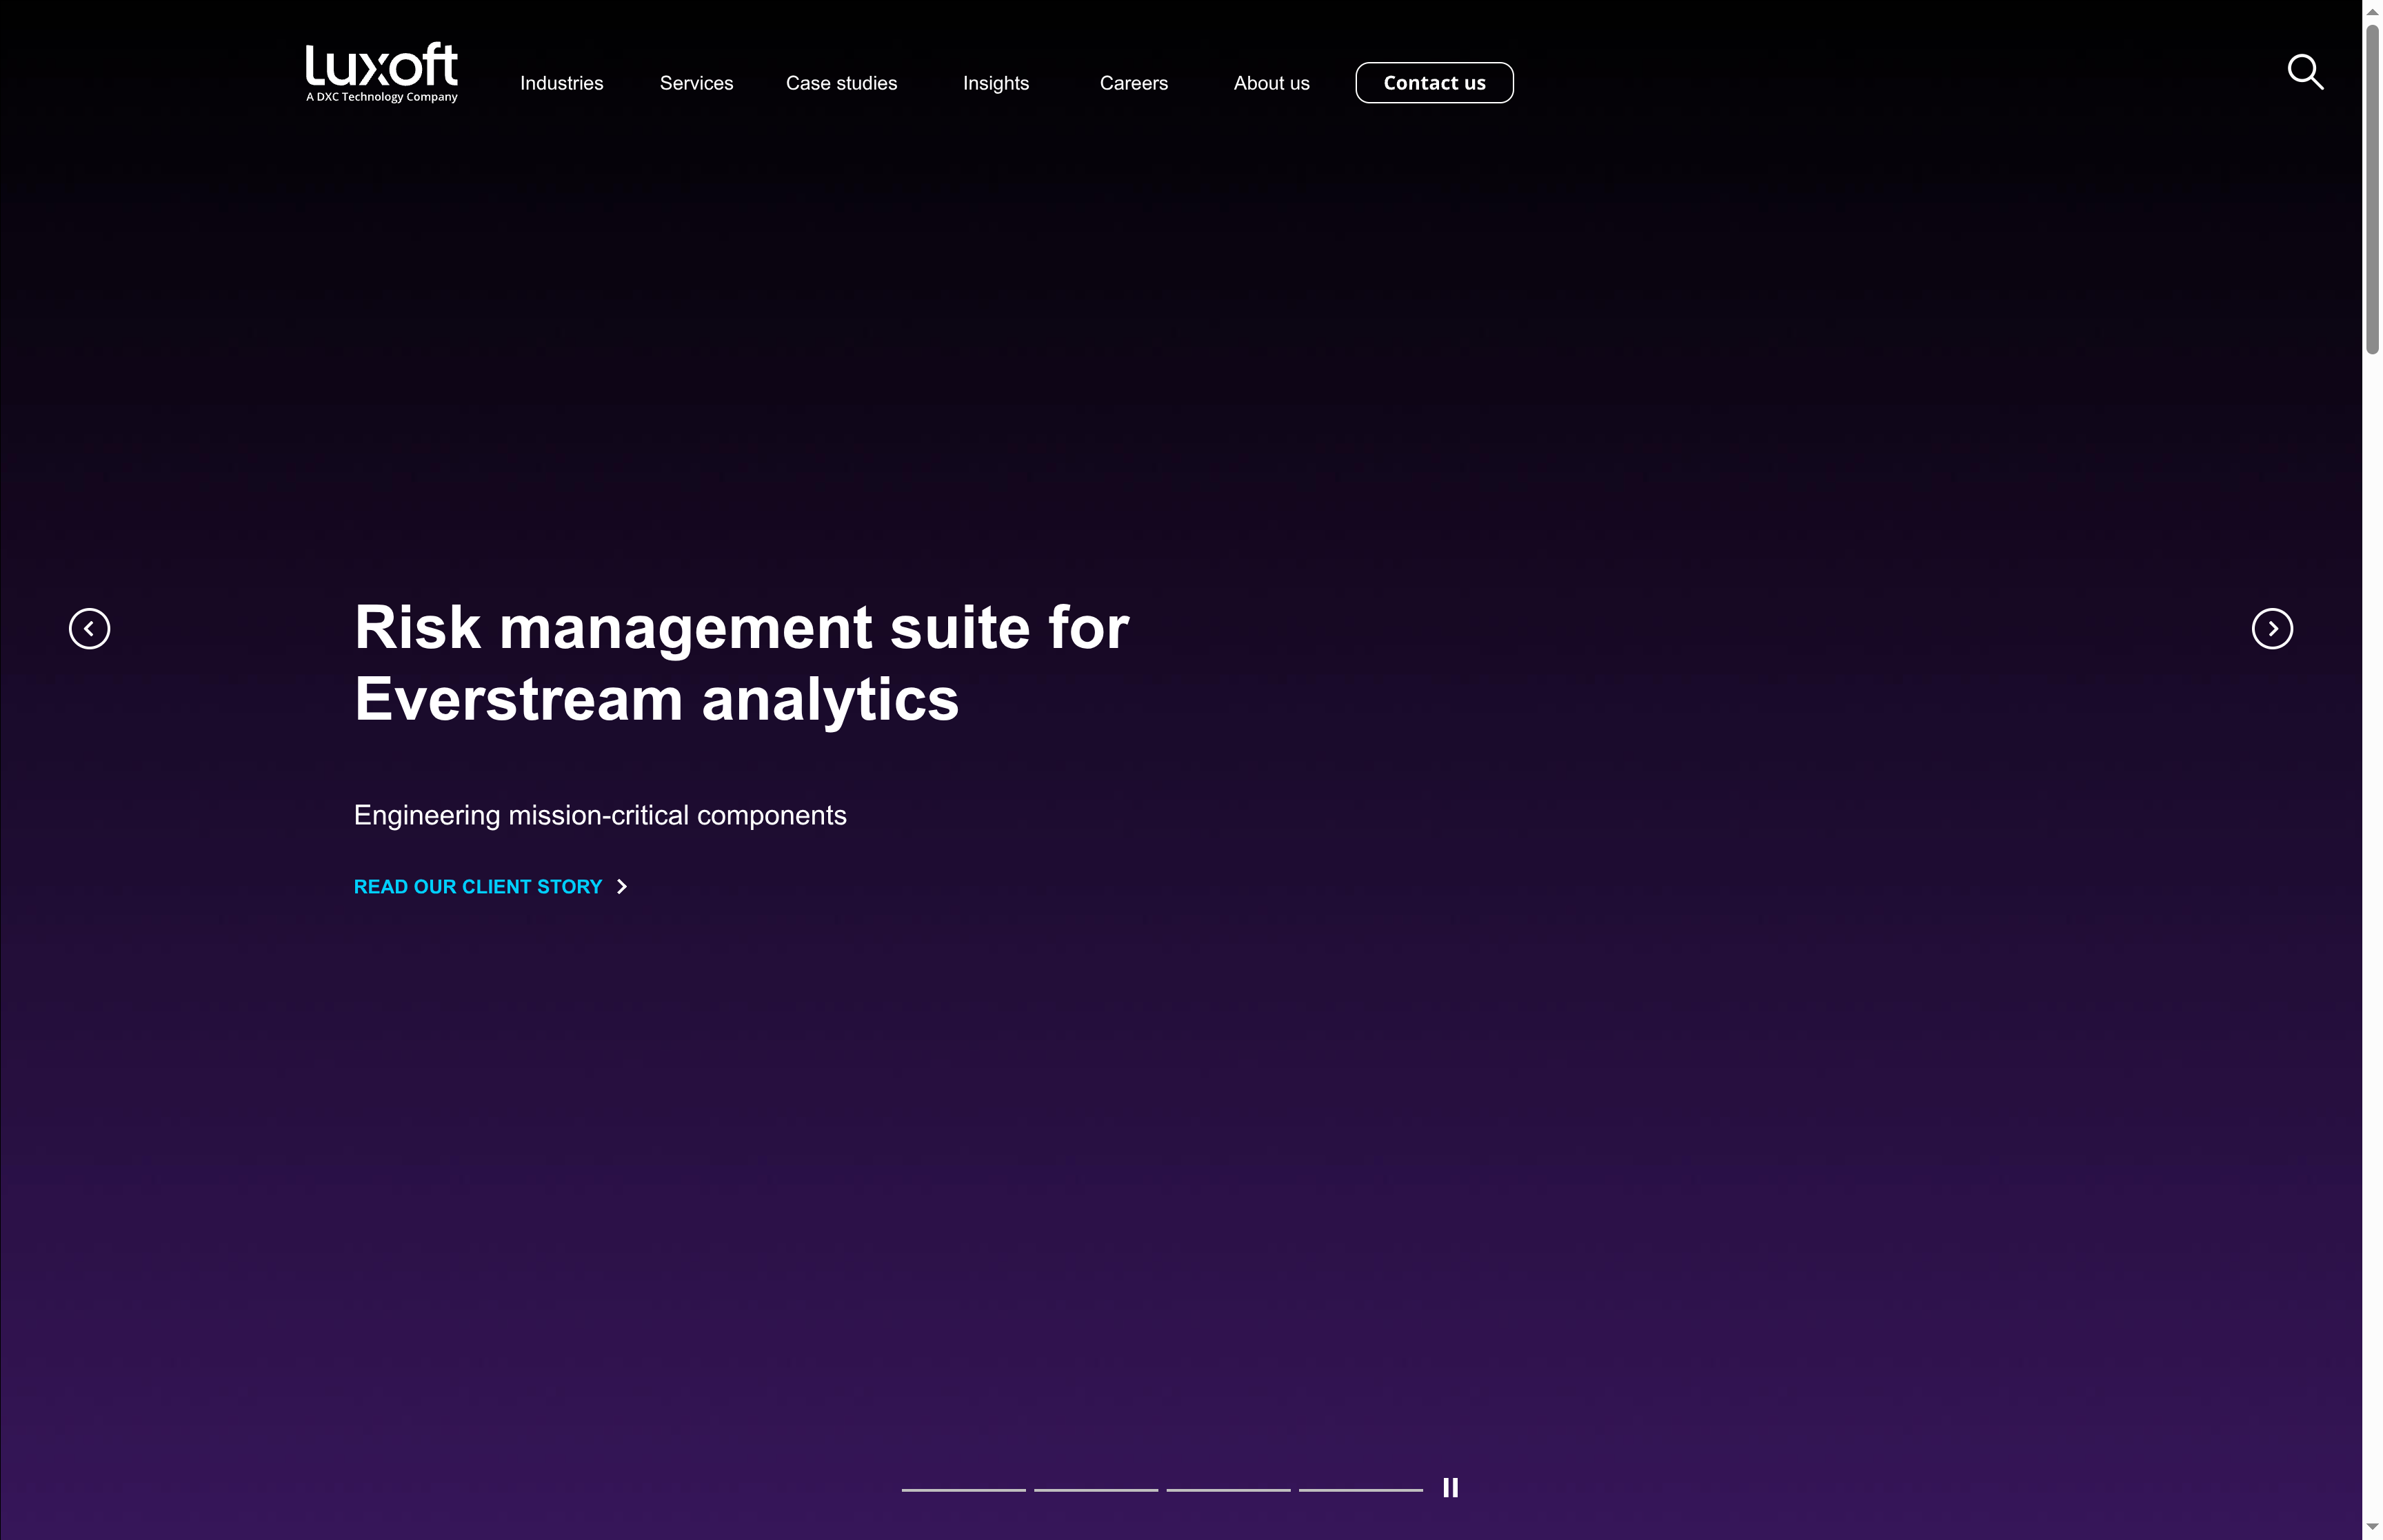Jump to fourth carousel slide indicator
2383x1540 pixels.
point(1360,1490)
